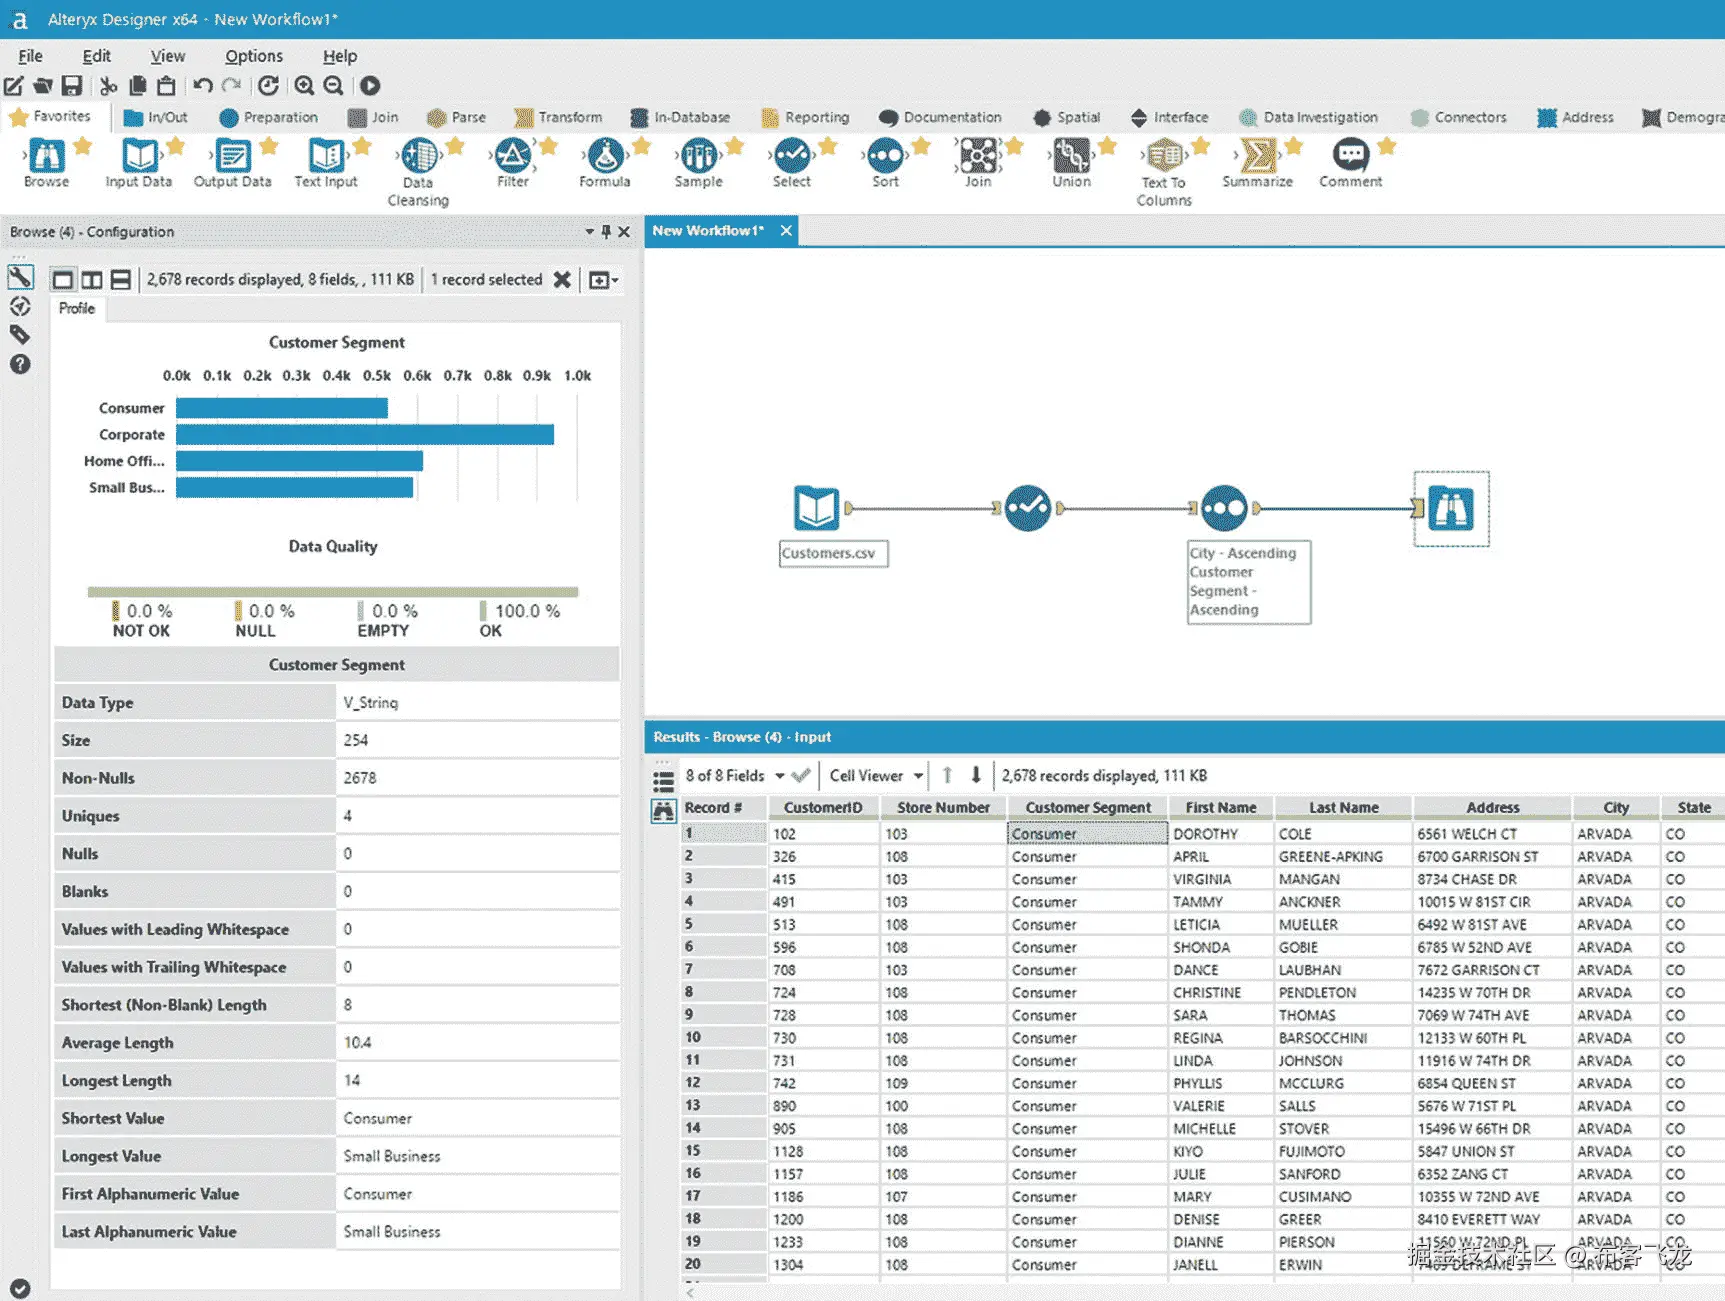The height and width of the screenshot is (1301, 1725).
Task: Select the DOROTHY first name cell
Action: click(x=1220, y=834)
